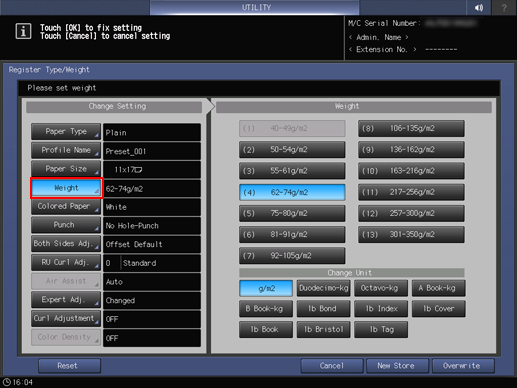Open Colored Paper setting
This screenshot has width=517, height=388.
(x=66, y=206)
